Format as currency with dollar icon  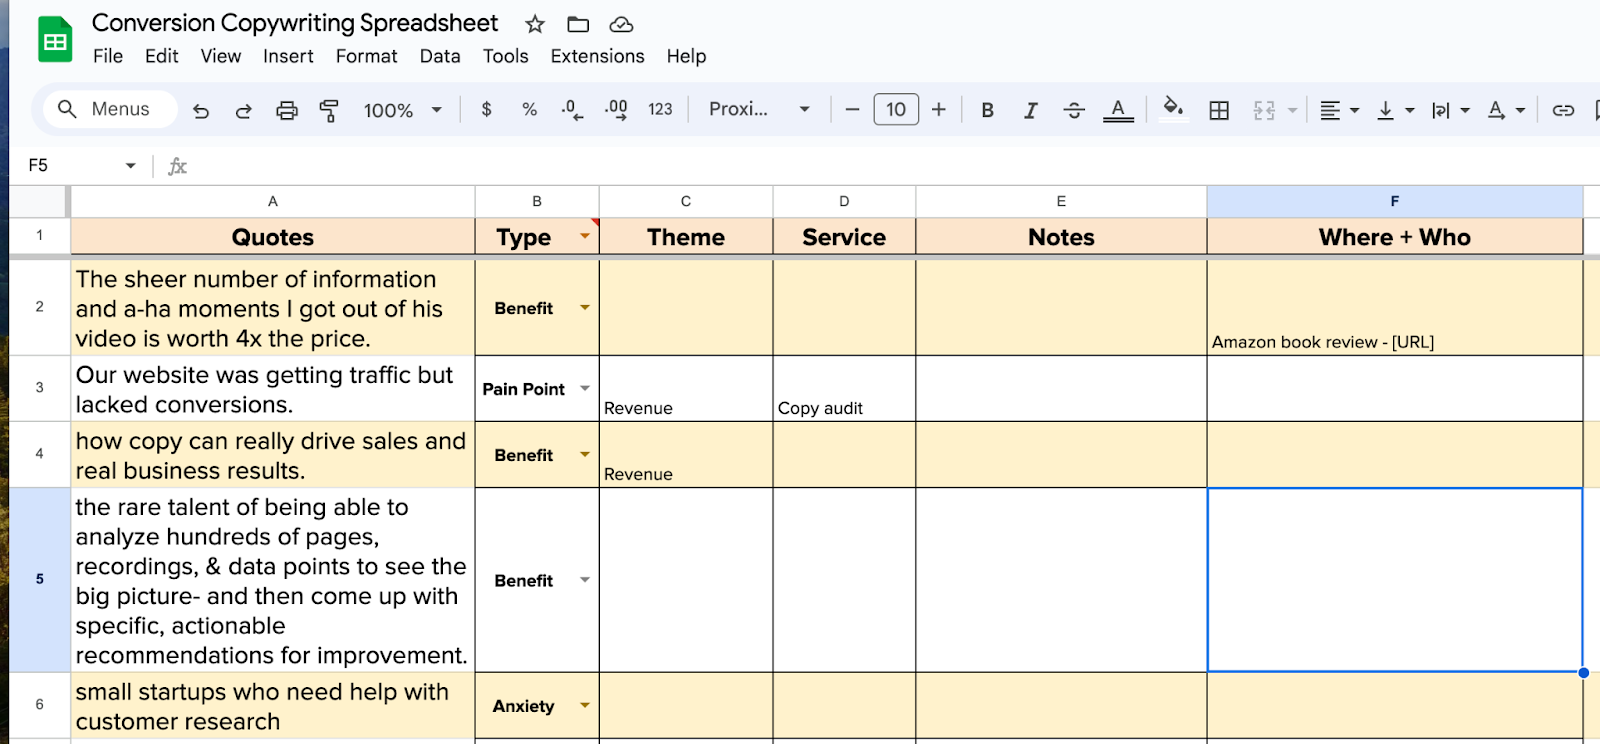tap(487, 109)
